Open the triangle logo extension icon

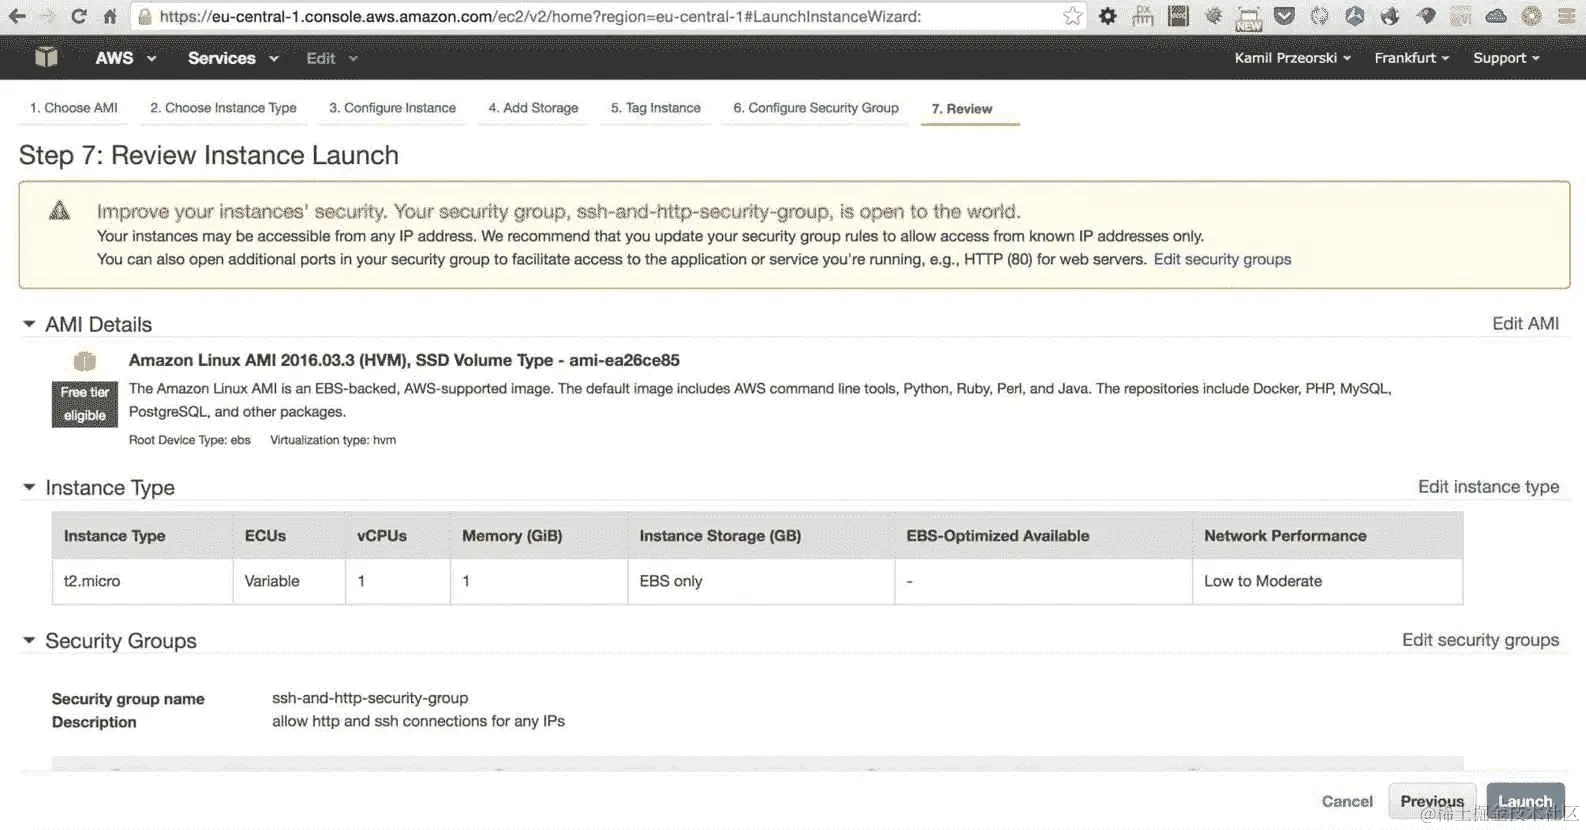coord(1355,16)
